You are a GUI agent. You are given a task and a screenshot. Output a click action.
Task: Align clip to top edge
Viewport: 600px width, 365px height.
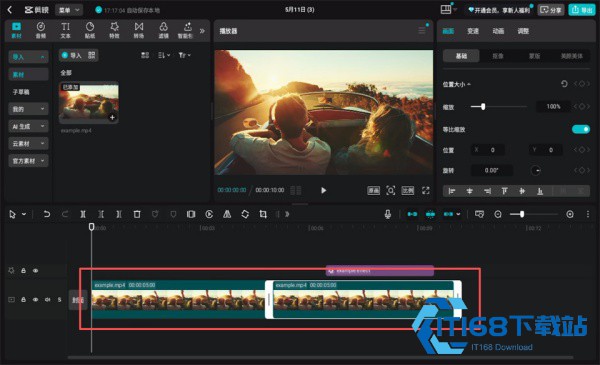coord(505,191)
